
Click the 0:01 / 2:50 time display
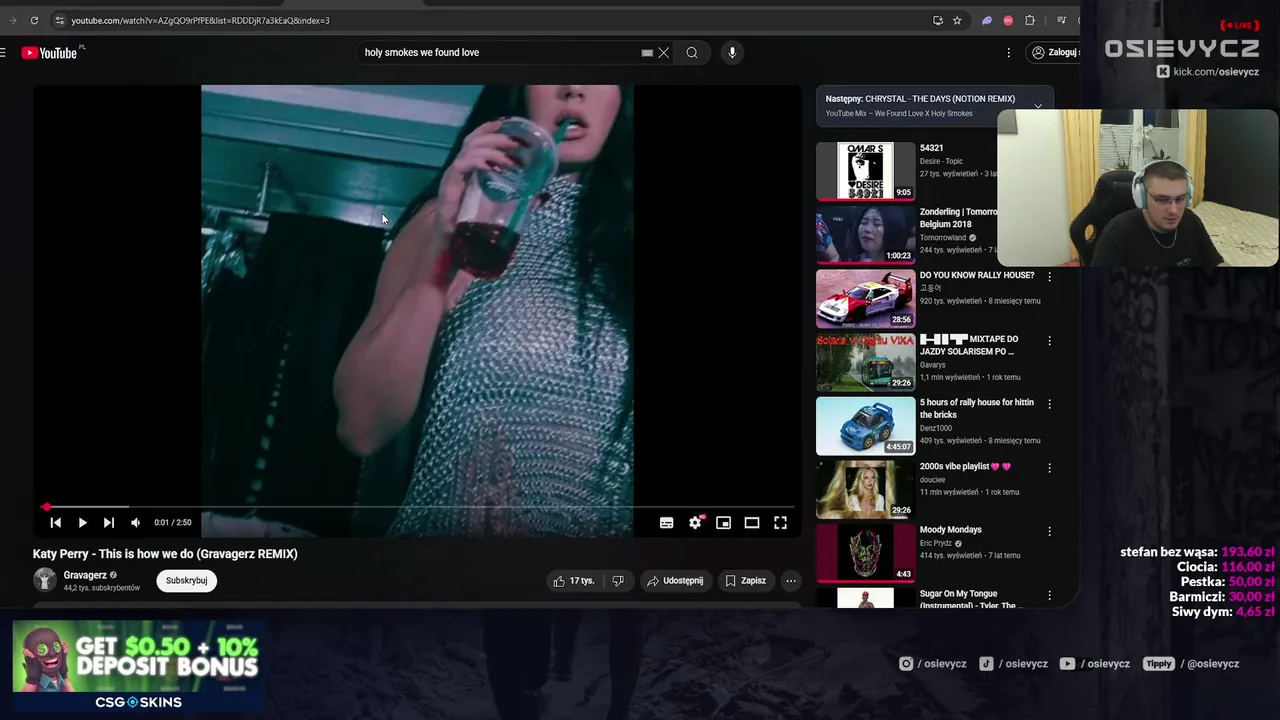173,523
